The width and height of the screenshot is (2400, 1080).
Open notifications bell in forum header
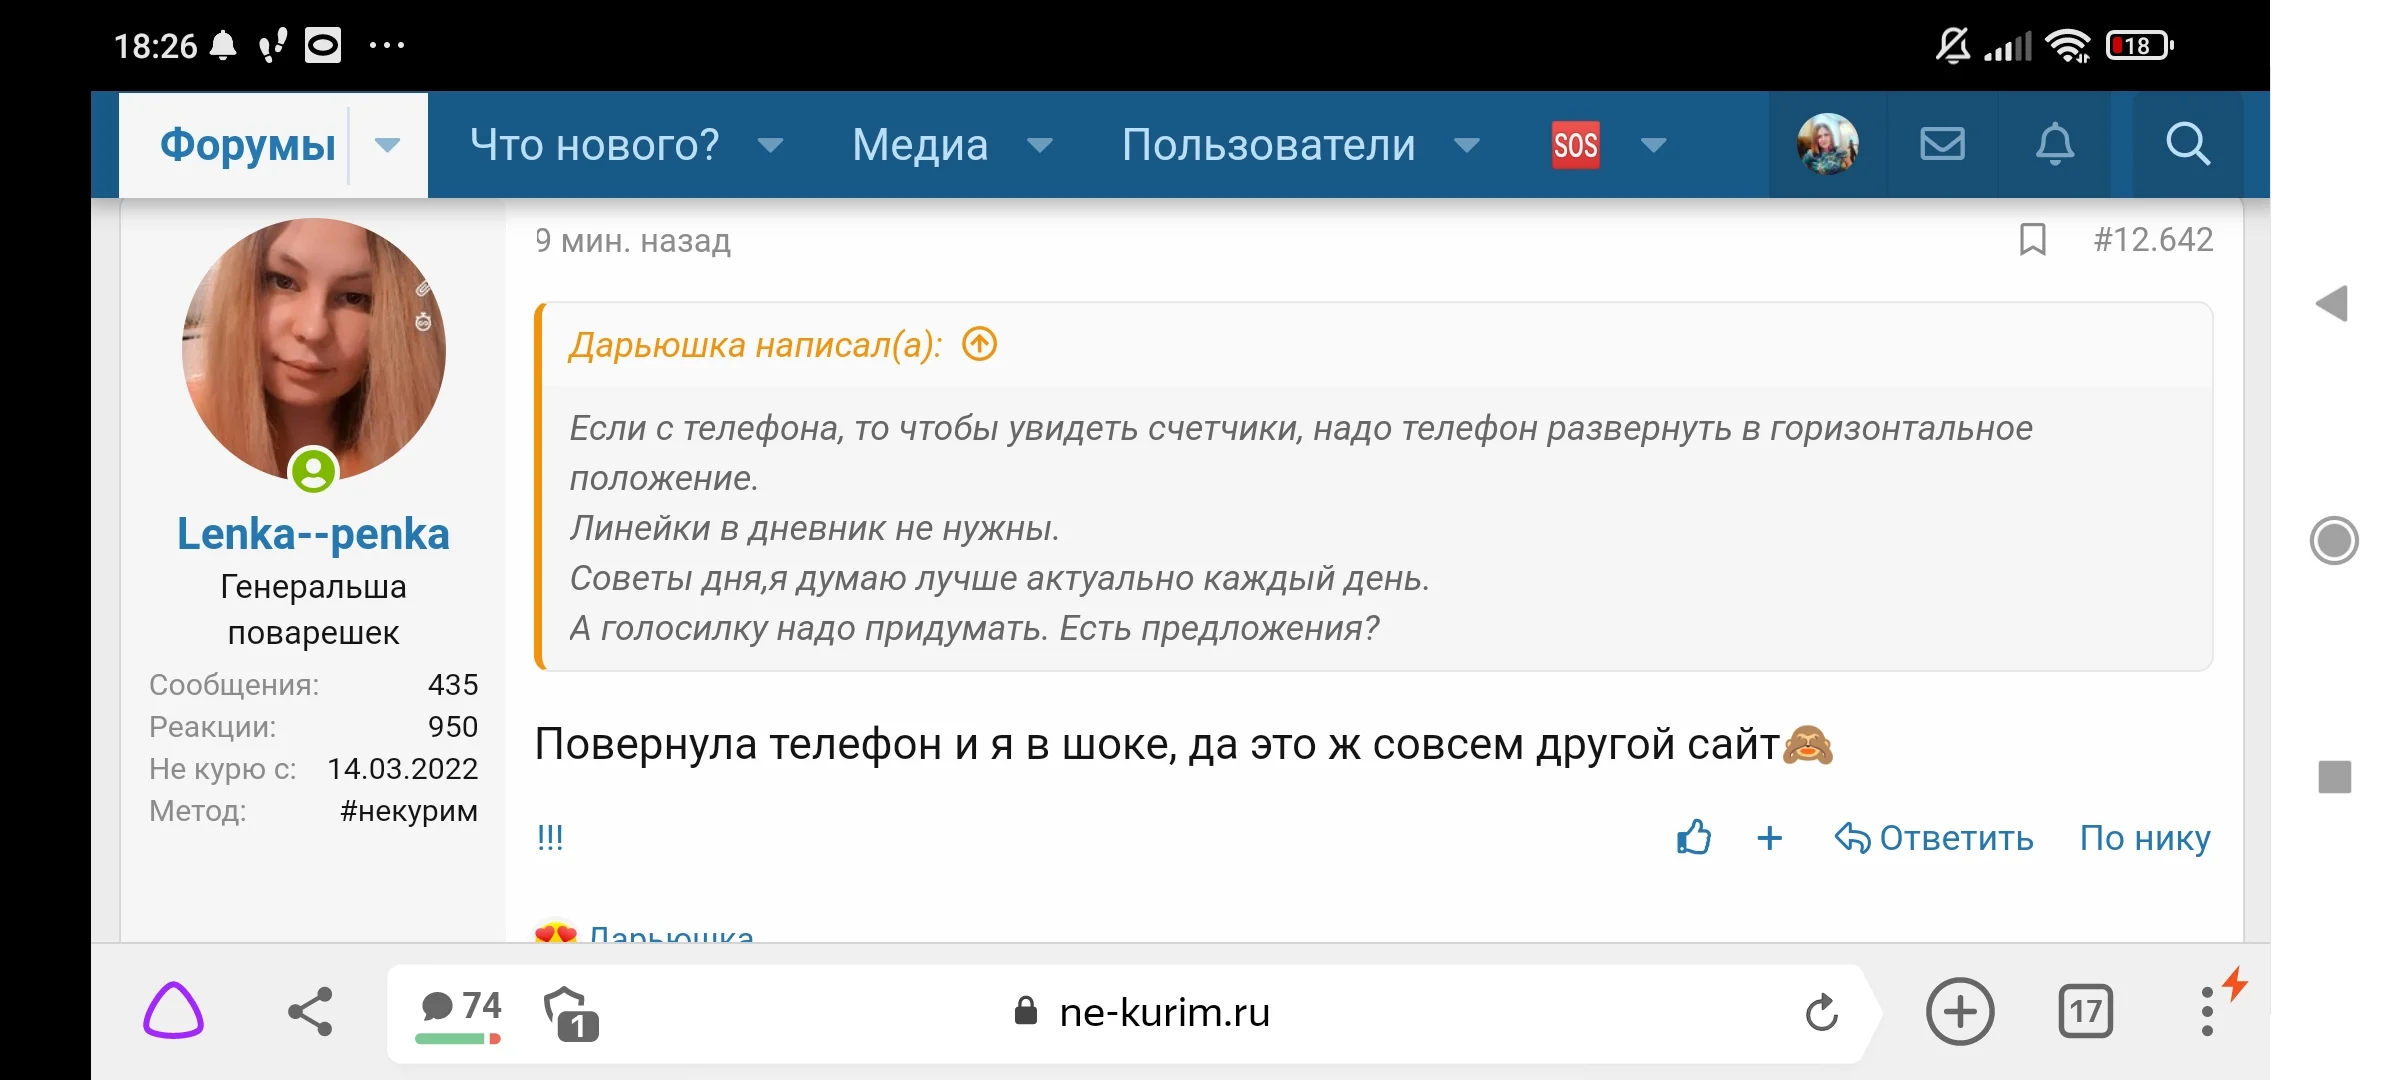[2055, 144]
